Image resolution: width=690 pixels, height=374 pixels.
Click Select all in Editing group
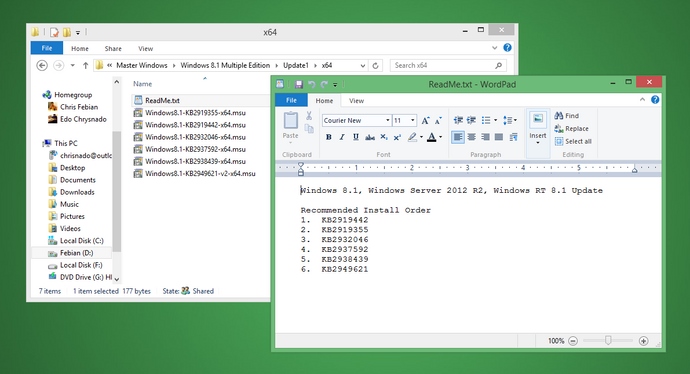click(573, 141)
